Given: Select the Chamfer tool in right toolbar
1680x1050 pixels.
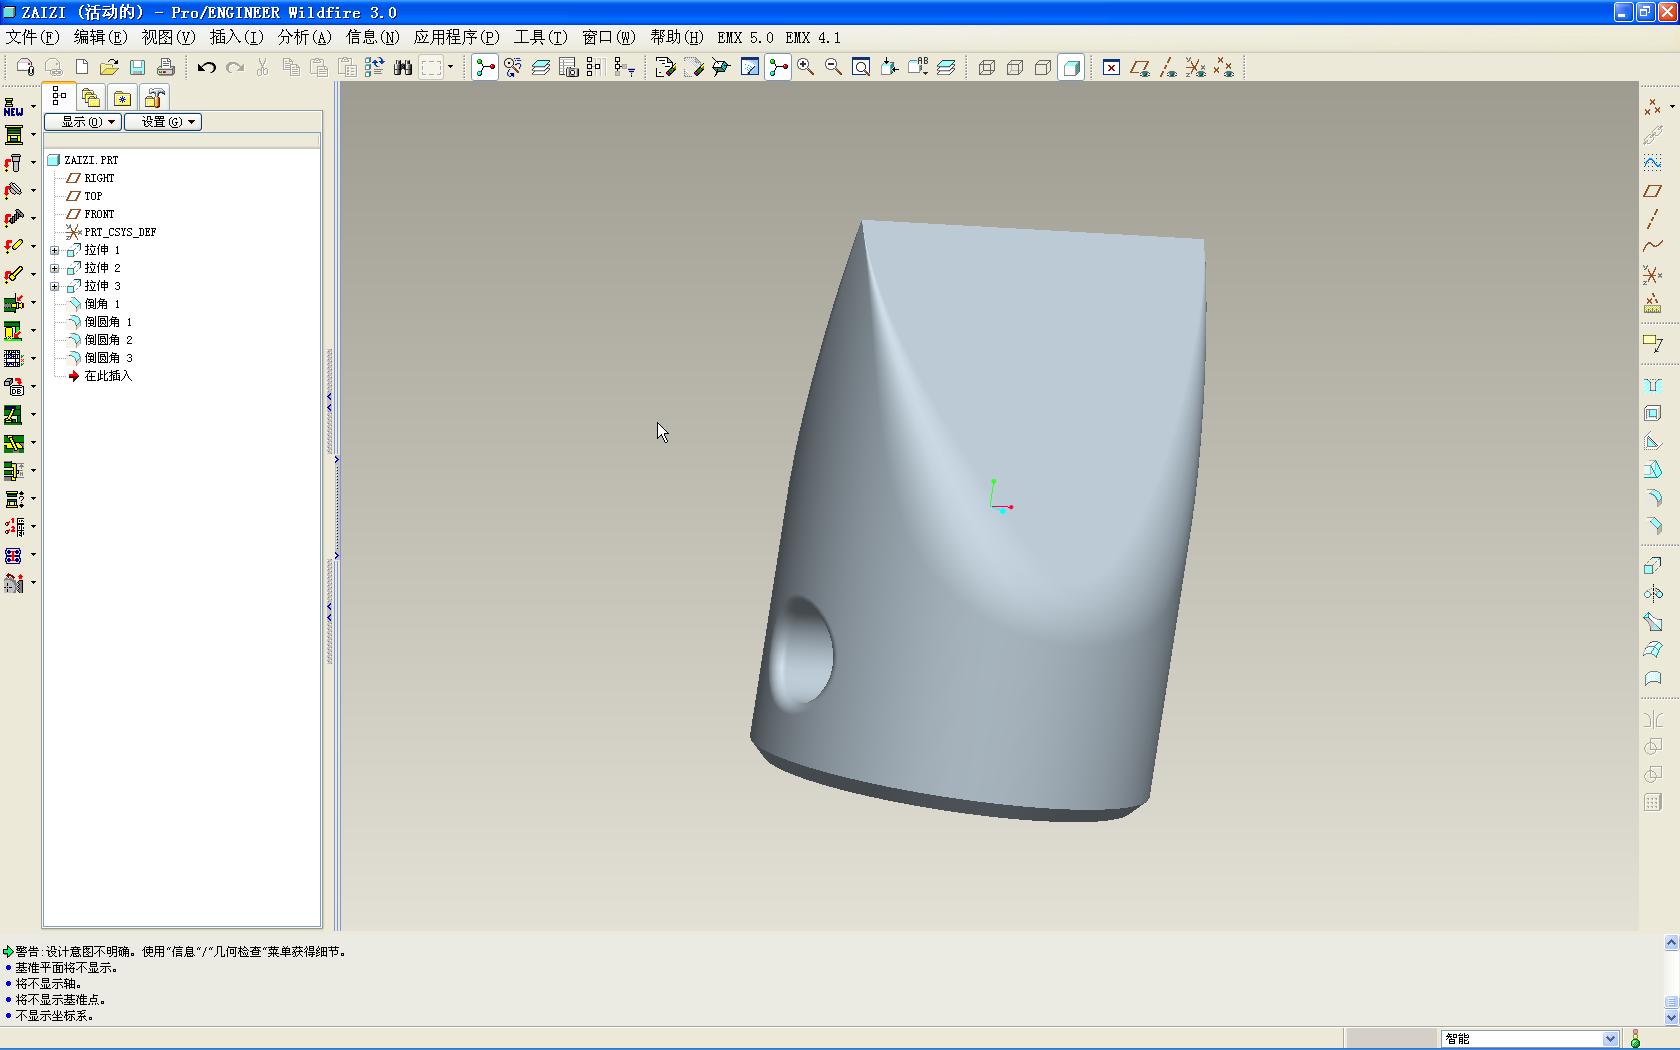Looking at the screenshot, I should [x=1653, y=526].
